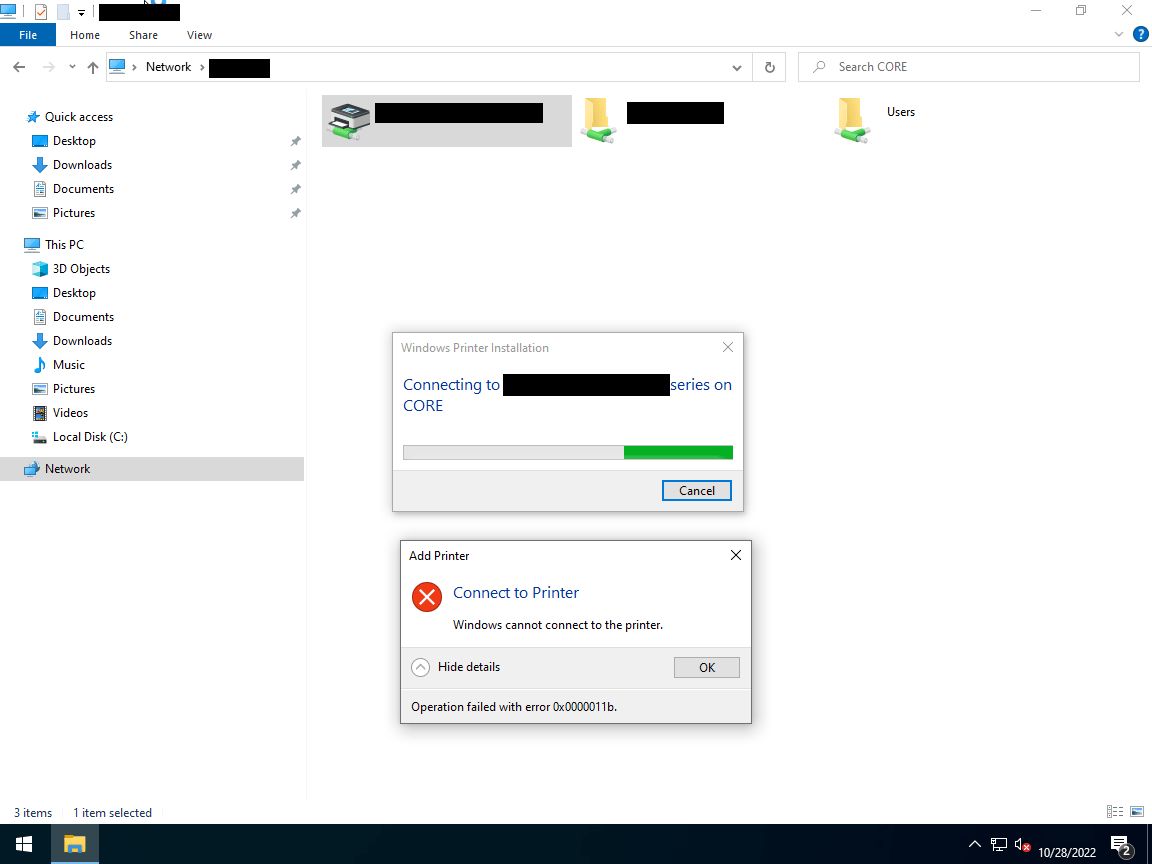
Task: Open Videos folder under This PC
Action: pos(70,413)
